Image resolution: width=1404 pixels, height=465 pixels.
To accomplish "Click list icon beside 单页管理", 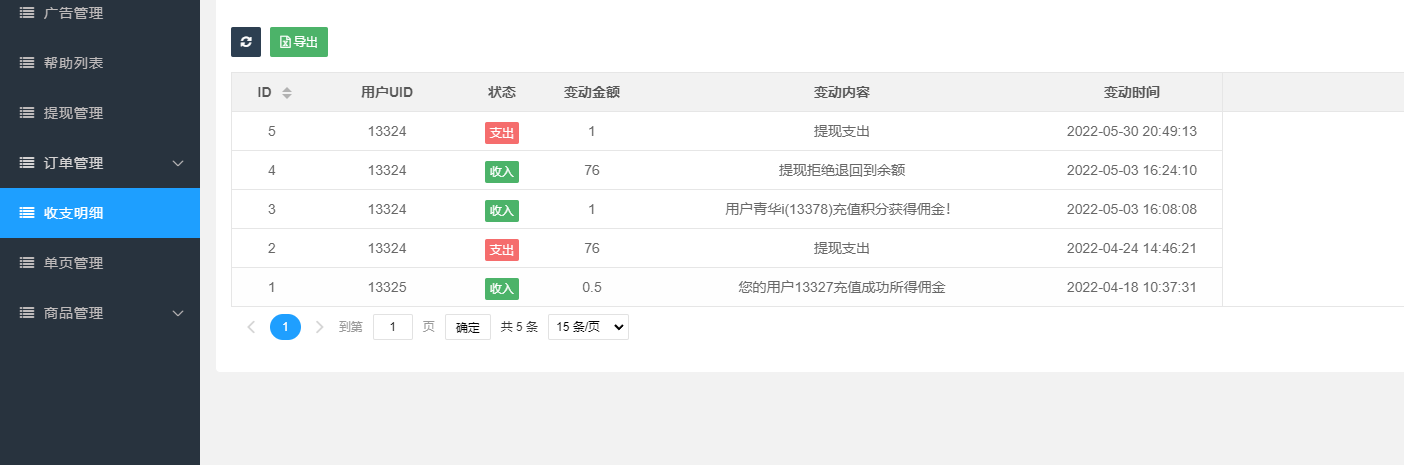I will [27, 263].
